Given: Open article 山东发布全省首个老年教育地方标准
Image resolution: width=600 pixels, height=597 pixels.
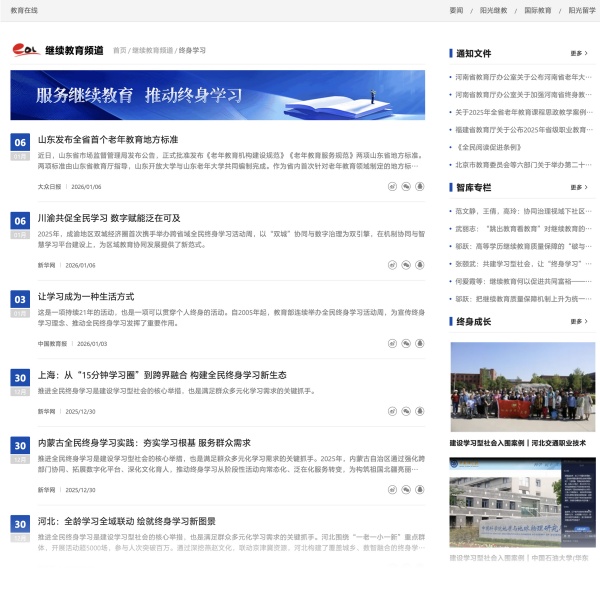Looking at the screenshot, I should click(x=108, y=140).
